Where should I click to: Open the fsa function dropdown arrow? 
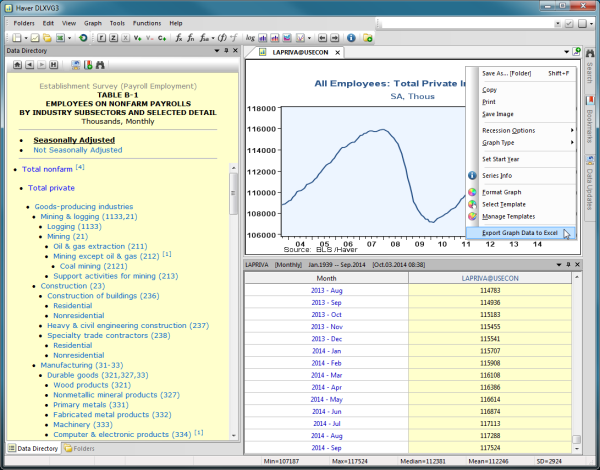pos(213,38)
